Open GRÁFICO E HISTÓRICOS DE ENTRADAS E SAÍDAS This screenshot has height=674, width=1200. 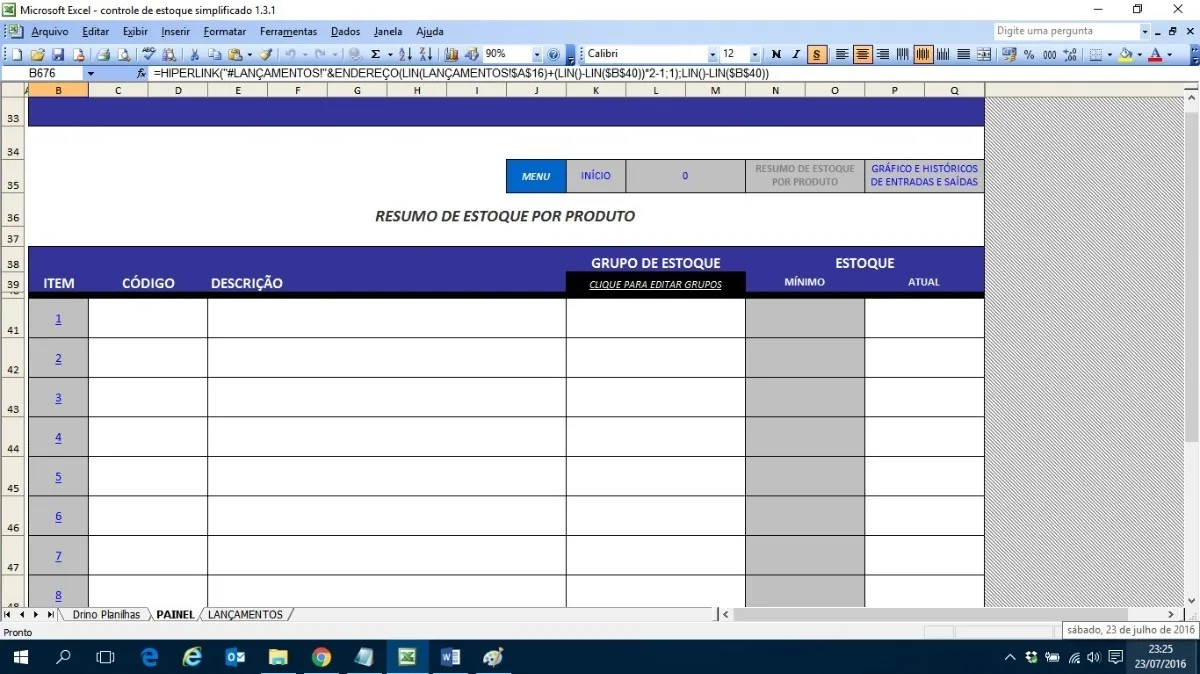click(x=924, y=176)
